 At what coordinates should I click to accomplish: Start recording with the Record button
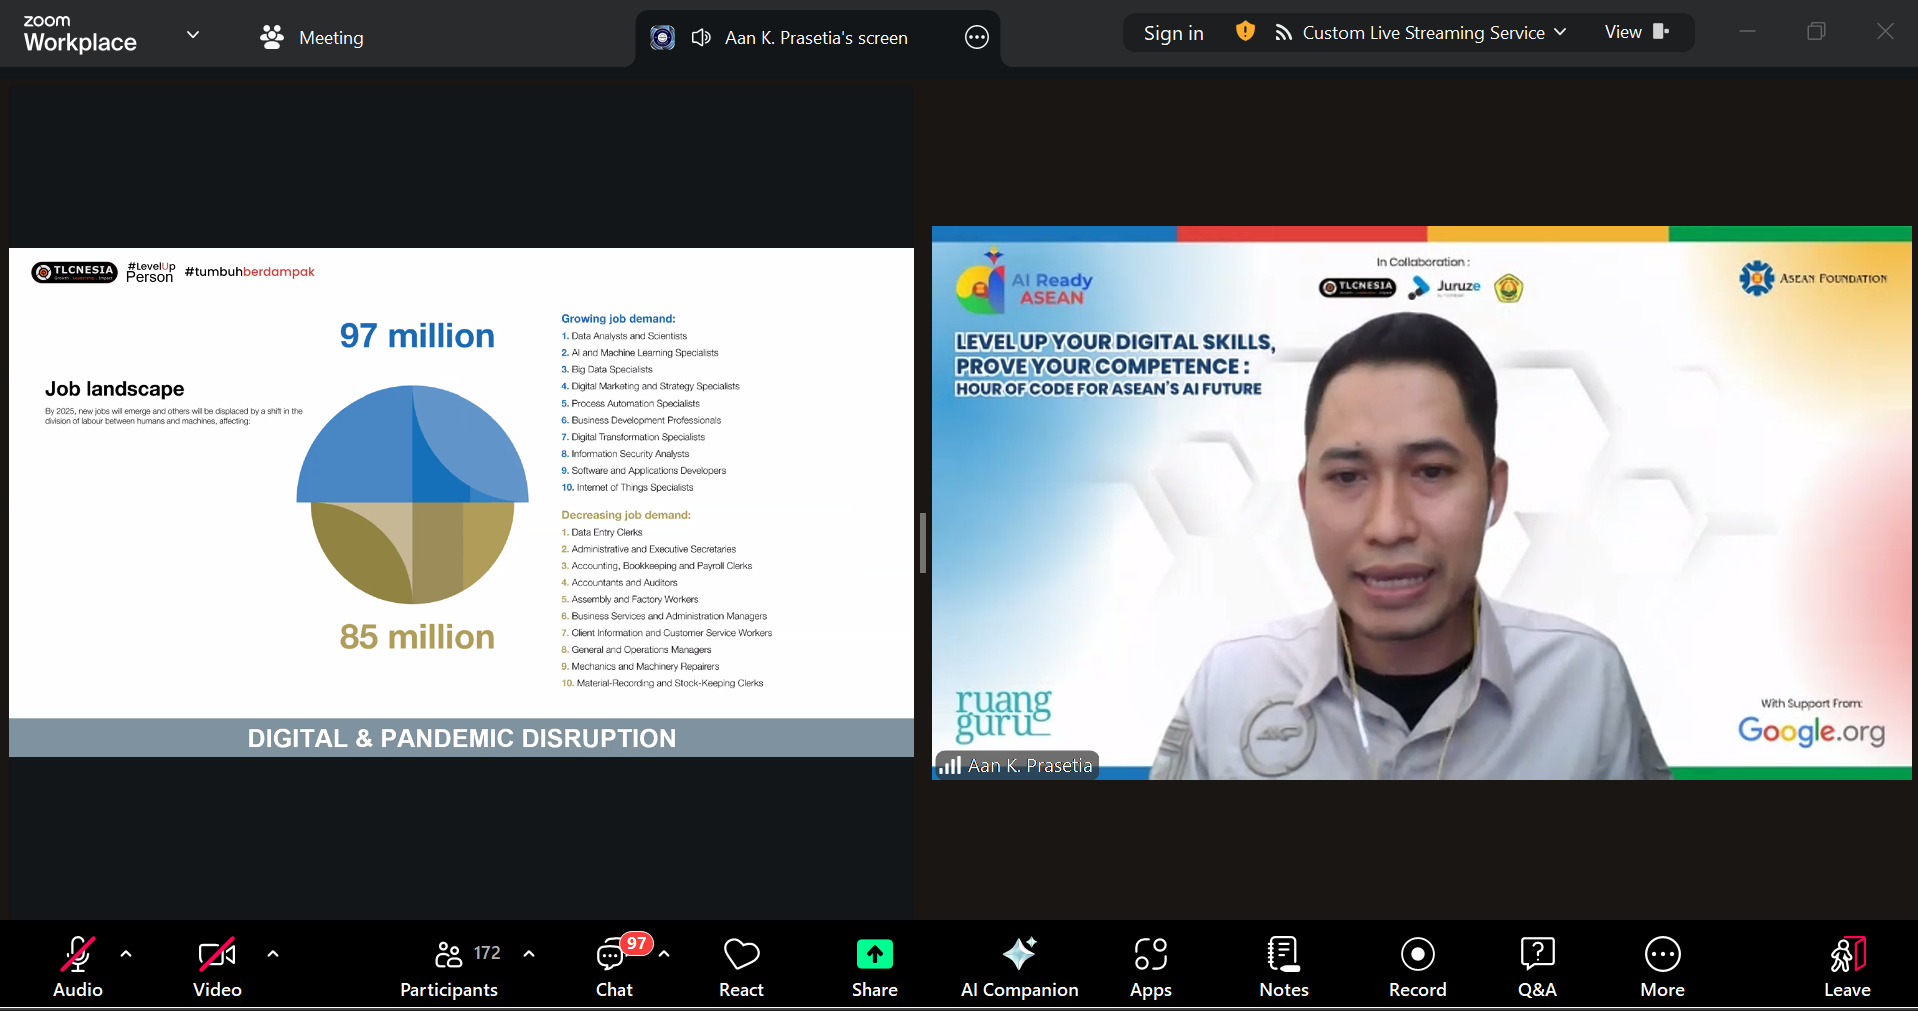tap(1417, 966)
